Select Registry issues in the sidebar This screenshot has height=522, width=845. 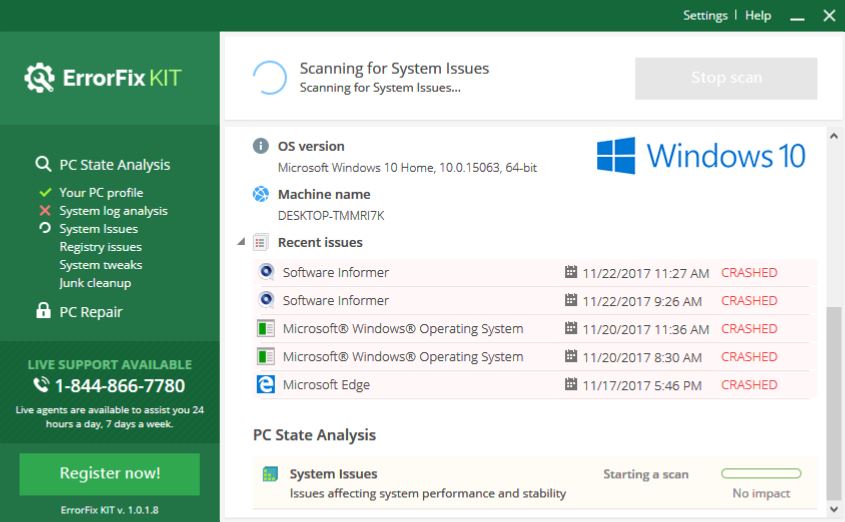click(x=100, y=247)
